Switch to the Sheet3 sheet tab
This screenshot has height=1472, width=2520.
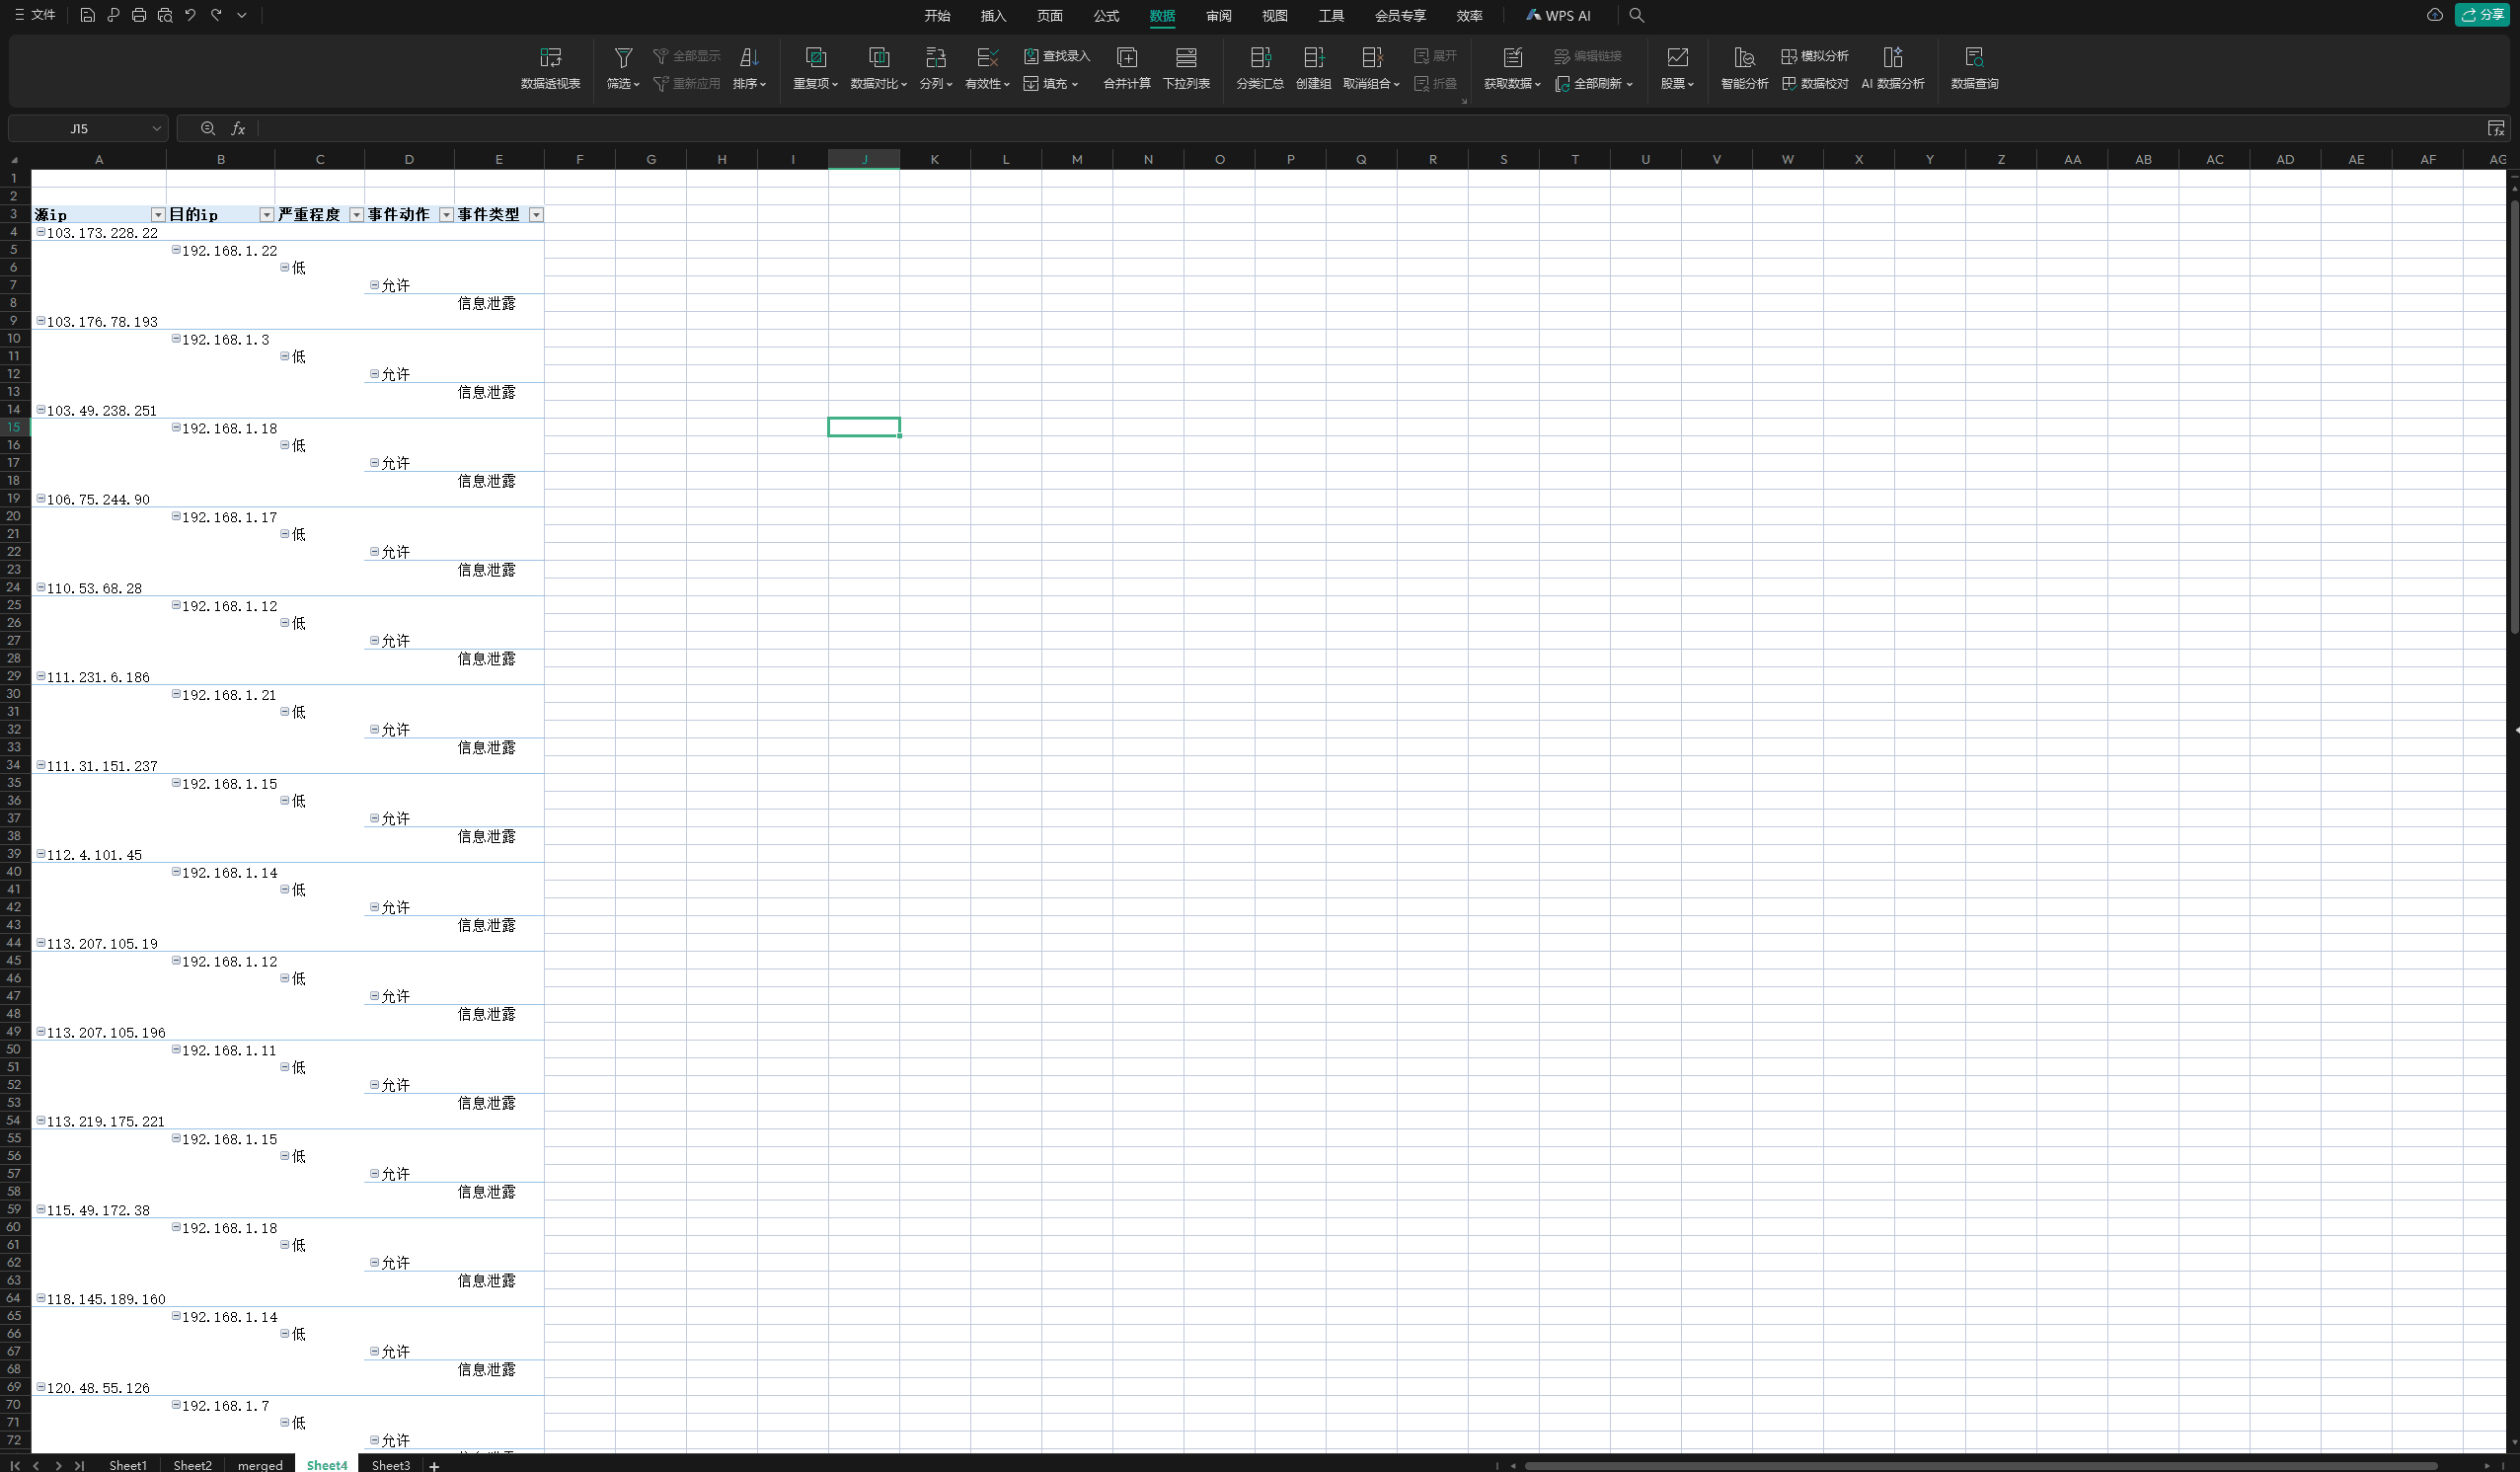click(x=390, y=1465)
